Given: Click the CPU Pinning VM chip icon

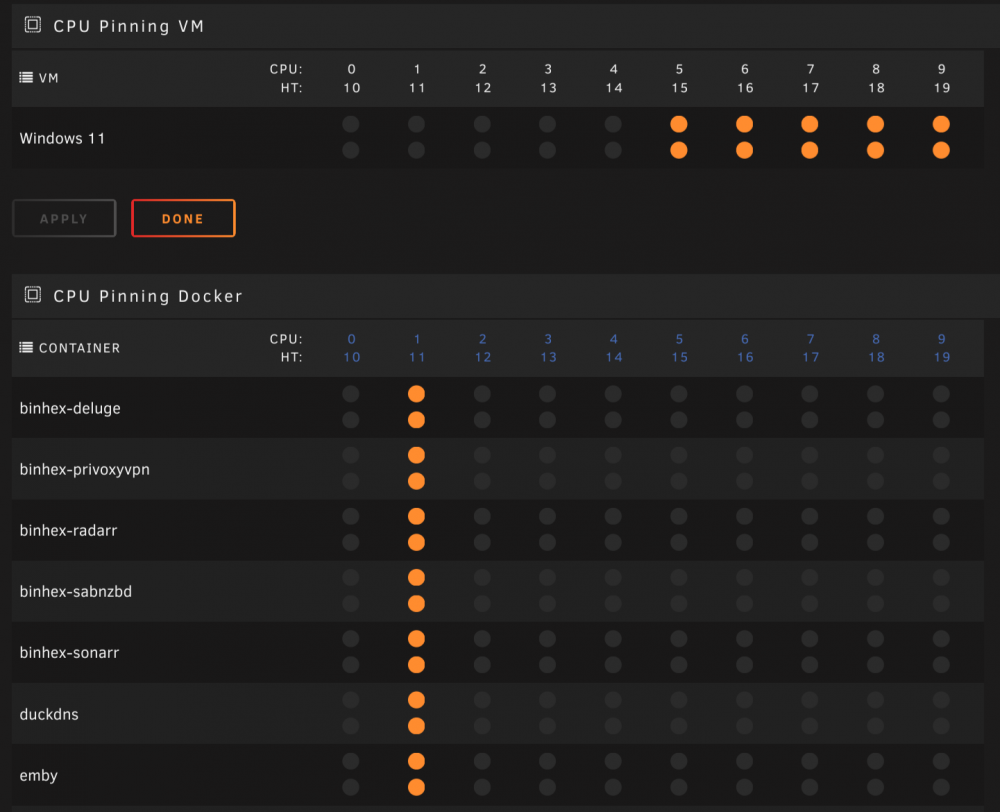Looking at the screenshot, I should 33,25.
